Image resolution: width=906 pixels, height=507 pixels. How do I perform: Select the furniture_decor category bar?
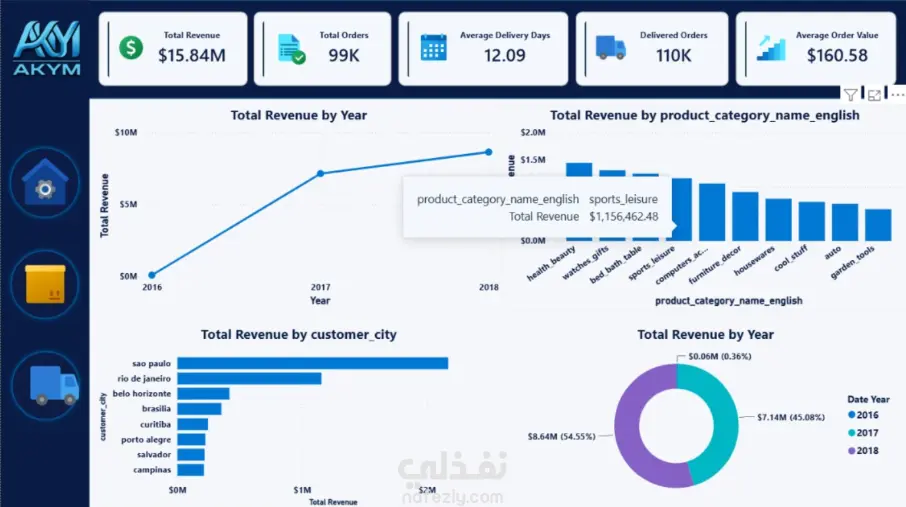745,216
